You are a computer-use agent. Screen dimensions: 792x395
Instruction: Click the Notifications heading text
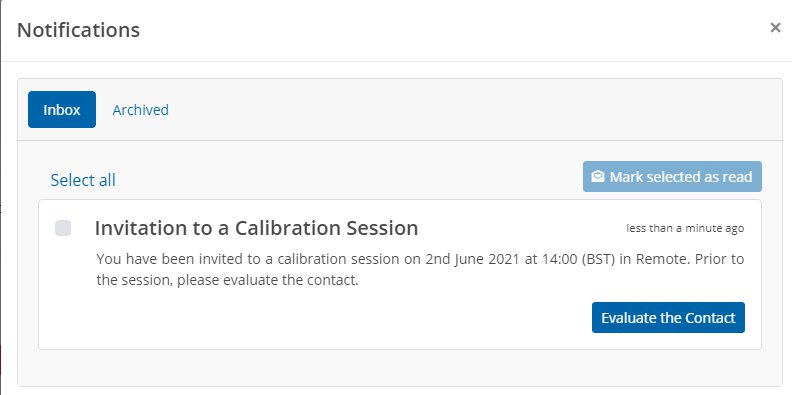tap(78, 30)
